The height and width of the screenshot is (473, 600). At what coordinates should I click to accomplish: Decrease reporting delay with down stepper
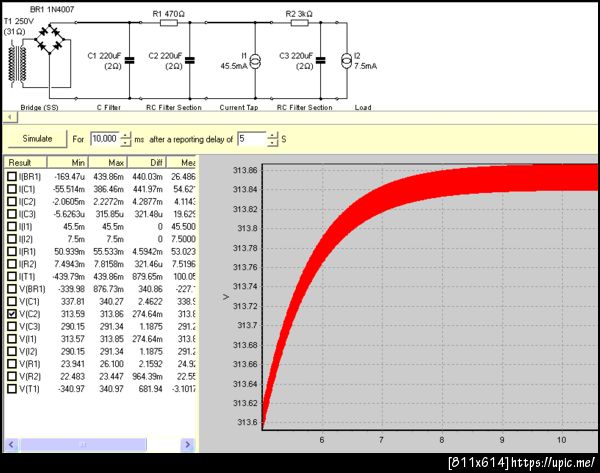tap(272, 142)
